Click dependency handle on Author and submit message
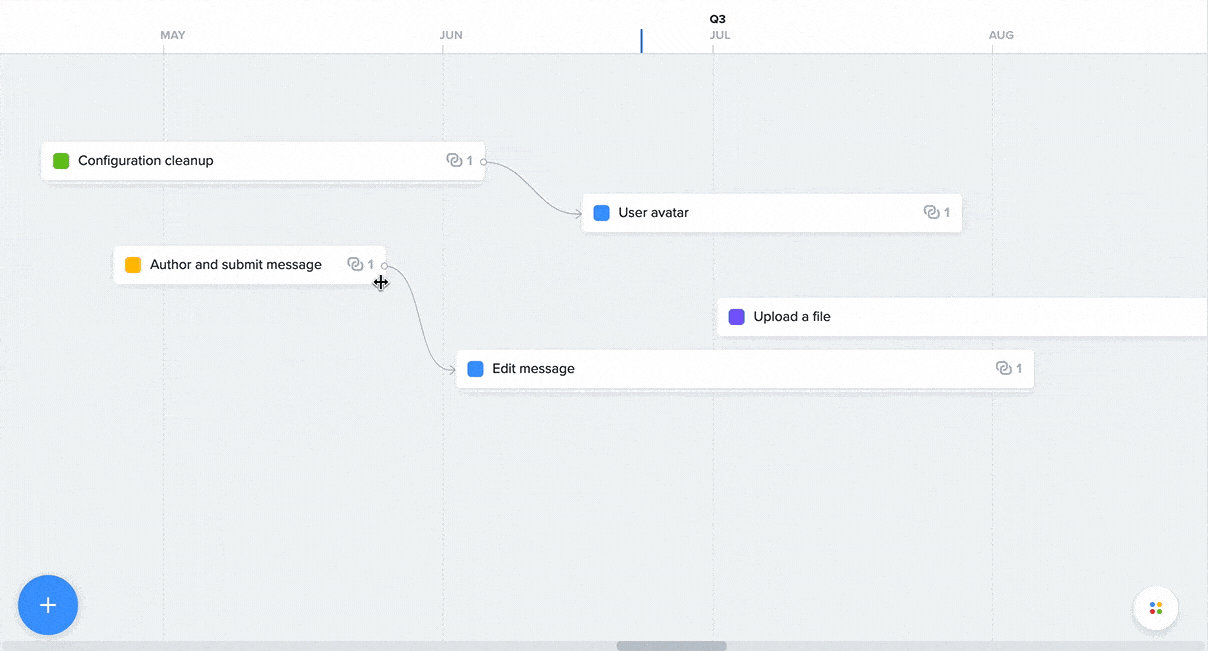This screenshot has height=651, width=1208. tap(384, 266)
